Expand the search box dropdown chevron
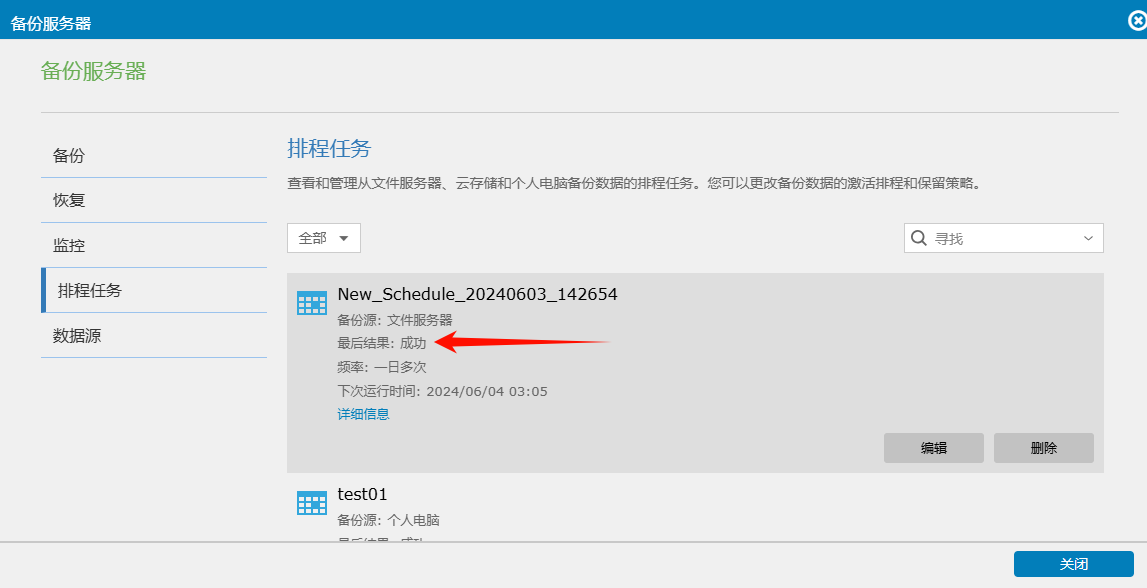Image resolution: width=1147 pixels, height=588 pixels. [x=1088, y=238]
